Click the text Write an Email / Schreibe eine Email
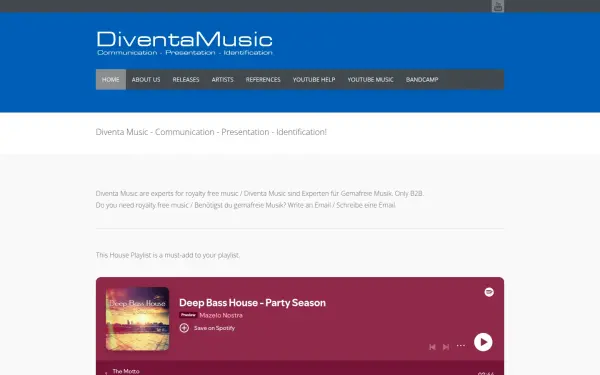 341,205
